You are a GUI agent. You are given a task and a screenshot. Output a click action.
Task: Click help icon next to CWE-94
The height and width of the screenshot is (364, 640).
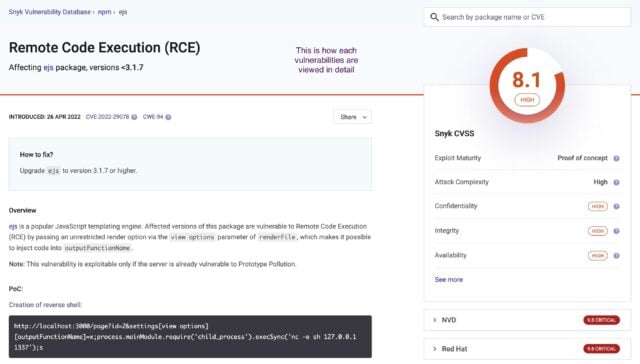tap(168, 117)
